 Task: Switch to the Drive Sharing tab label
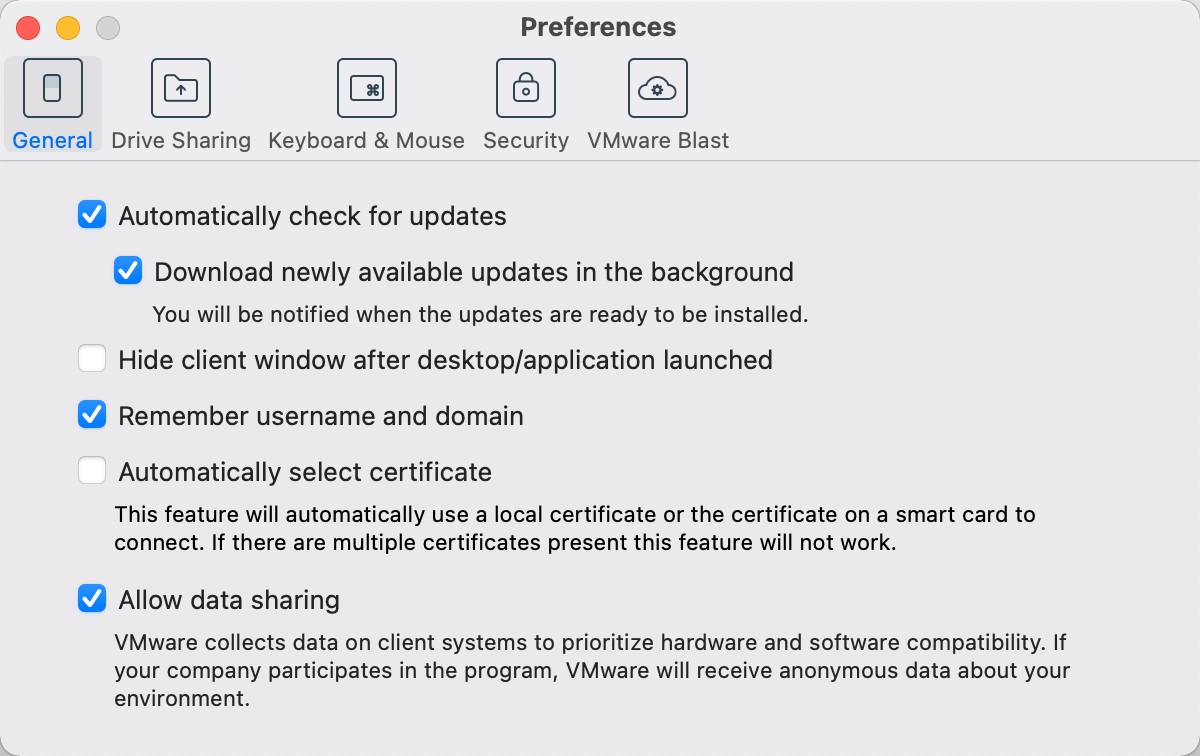click(181, 141)
